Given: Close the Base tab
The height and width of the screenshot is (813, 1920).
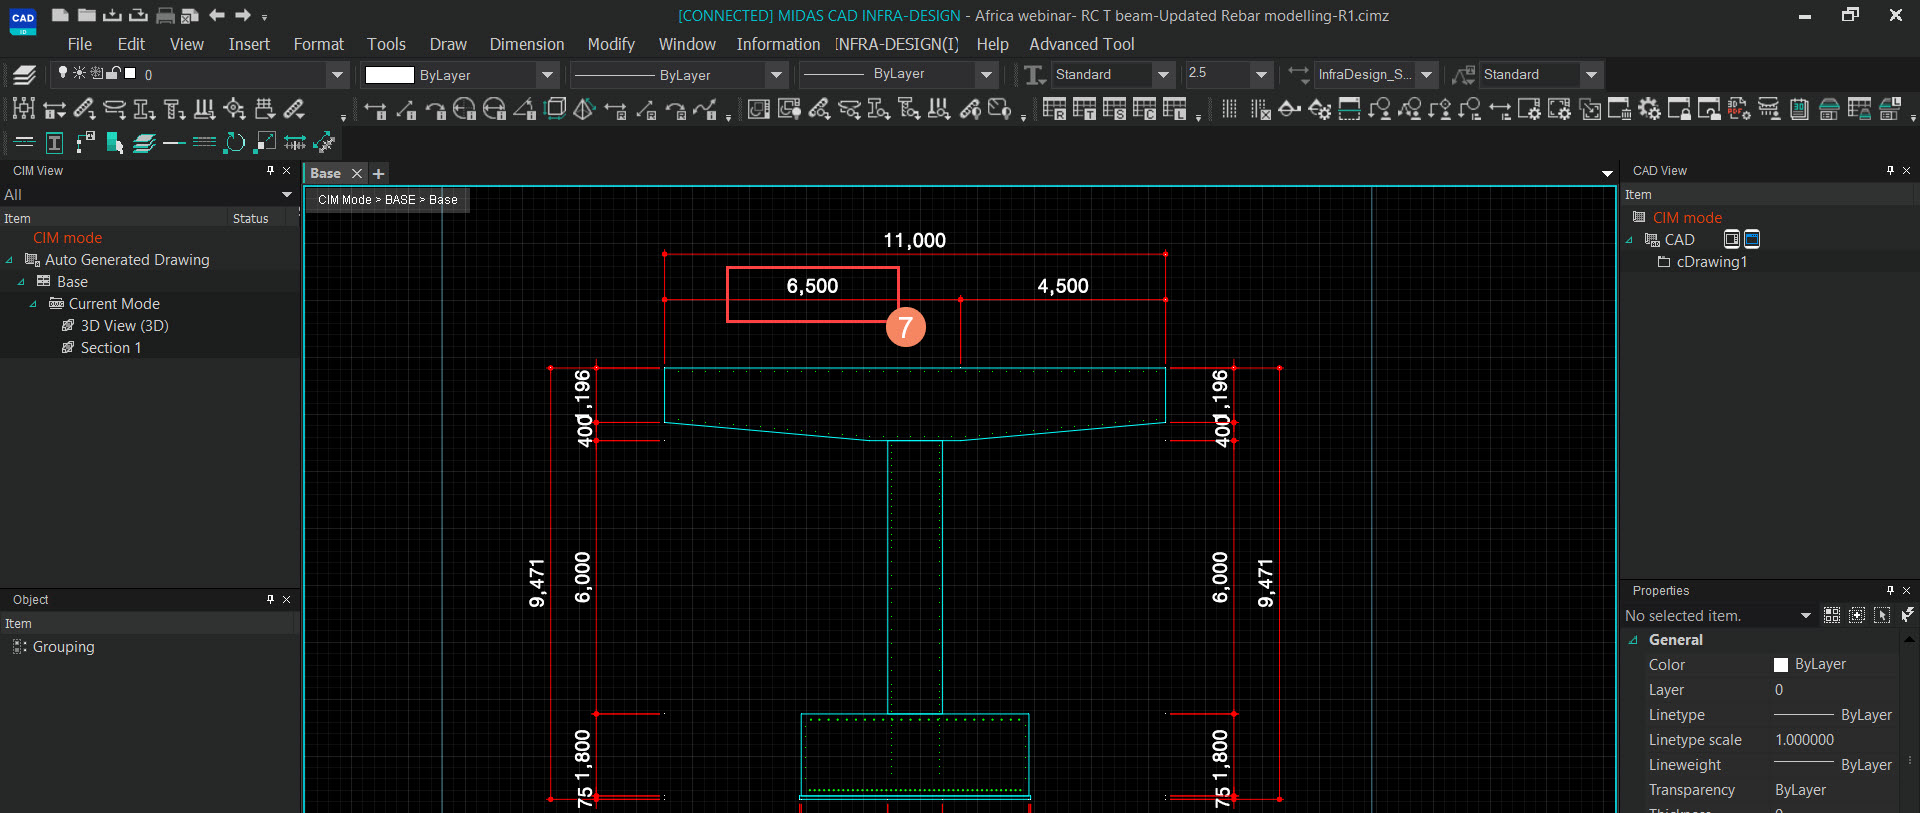Looking at the screenshot, I should 356,173.
